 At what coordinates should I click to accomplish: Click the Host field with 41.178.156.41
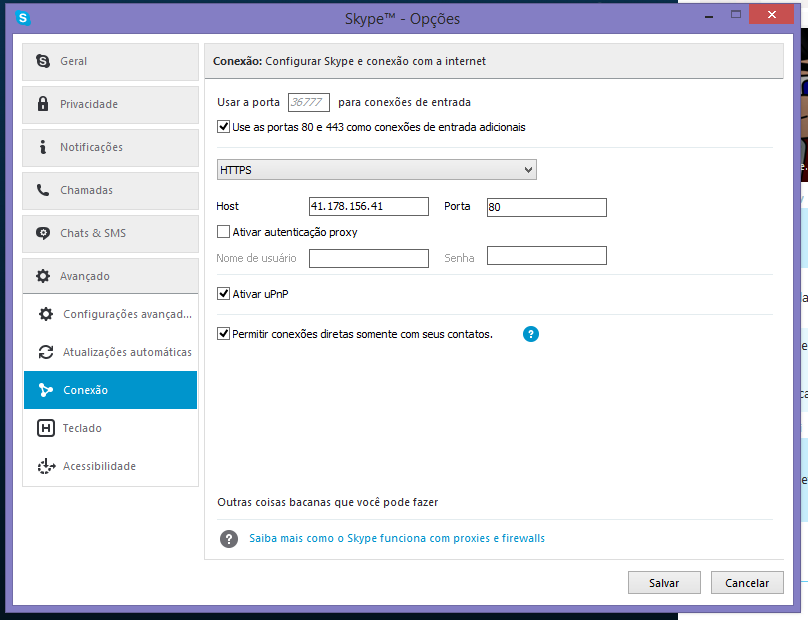pyautogui.click(x=369, y=206)
